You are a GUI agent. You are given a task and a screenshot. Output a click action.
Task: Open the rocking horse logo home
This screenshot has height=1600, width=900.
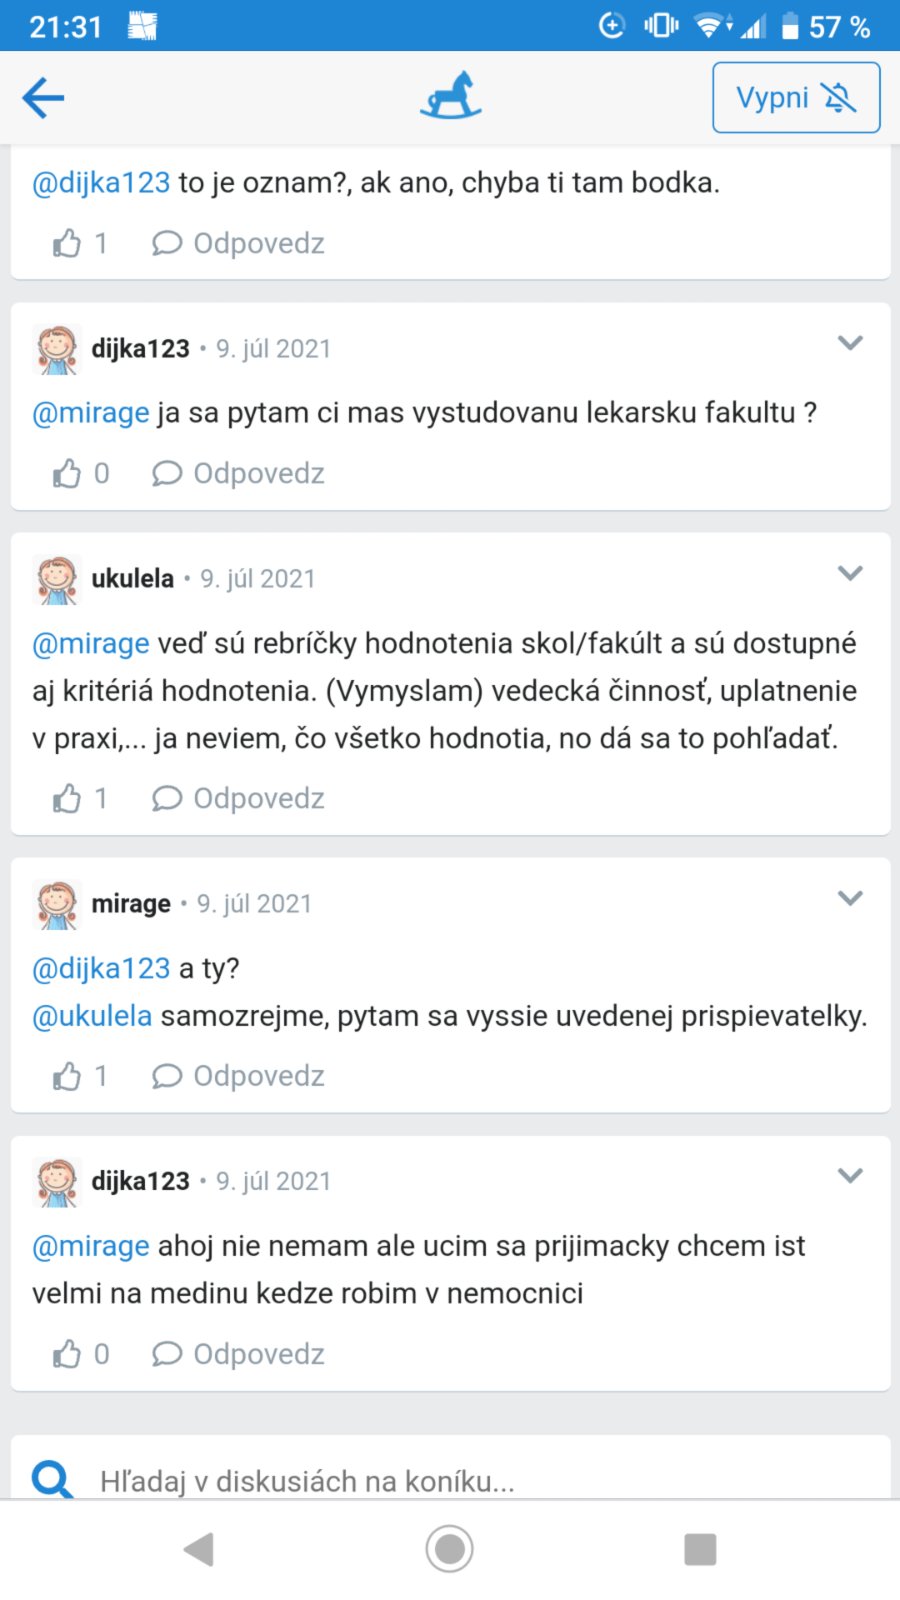click(451, 96)
